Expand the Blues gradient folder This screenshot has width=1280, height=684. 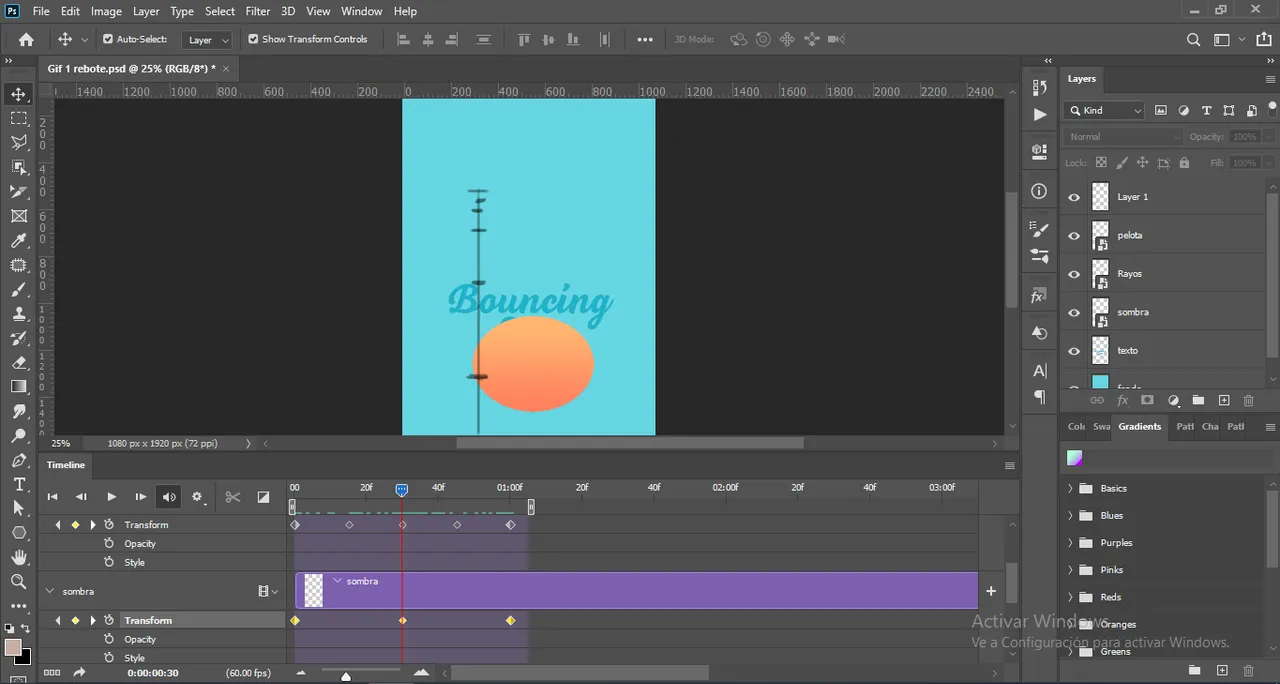point(1070,516)
